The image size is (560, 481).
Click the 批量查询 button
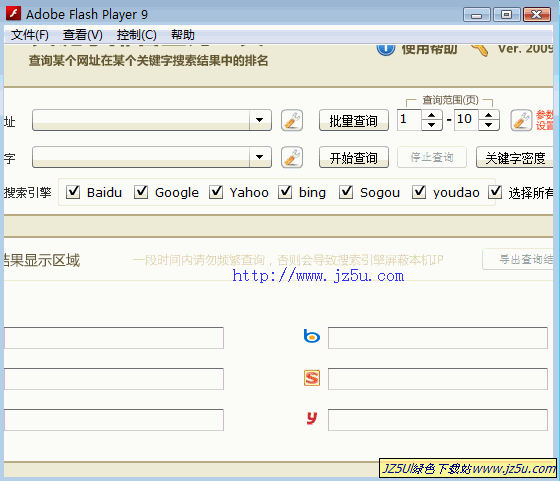[x=354, y=120]
